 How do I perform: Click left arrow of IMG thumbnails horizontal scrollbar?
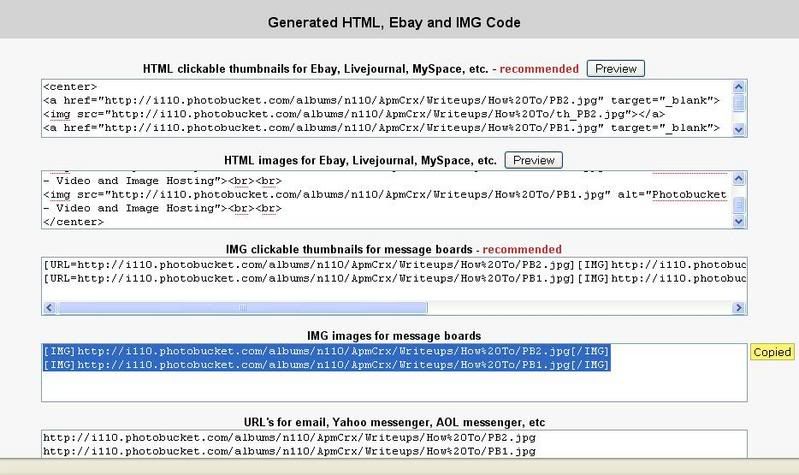(x=49, y=308)
